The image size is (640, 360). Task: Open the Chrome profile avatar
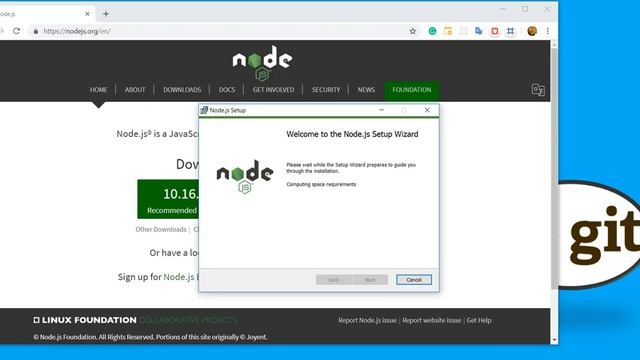pyautogui.click(x=532, y=31)
